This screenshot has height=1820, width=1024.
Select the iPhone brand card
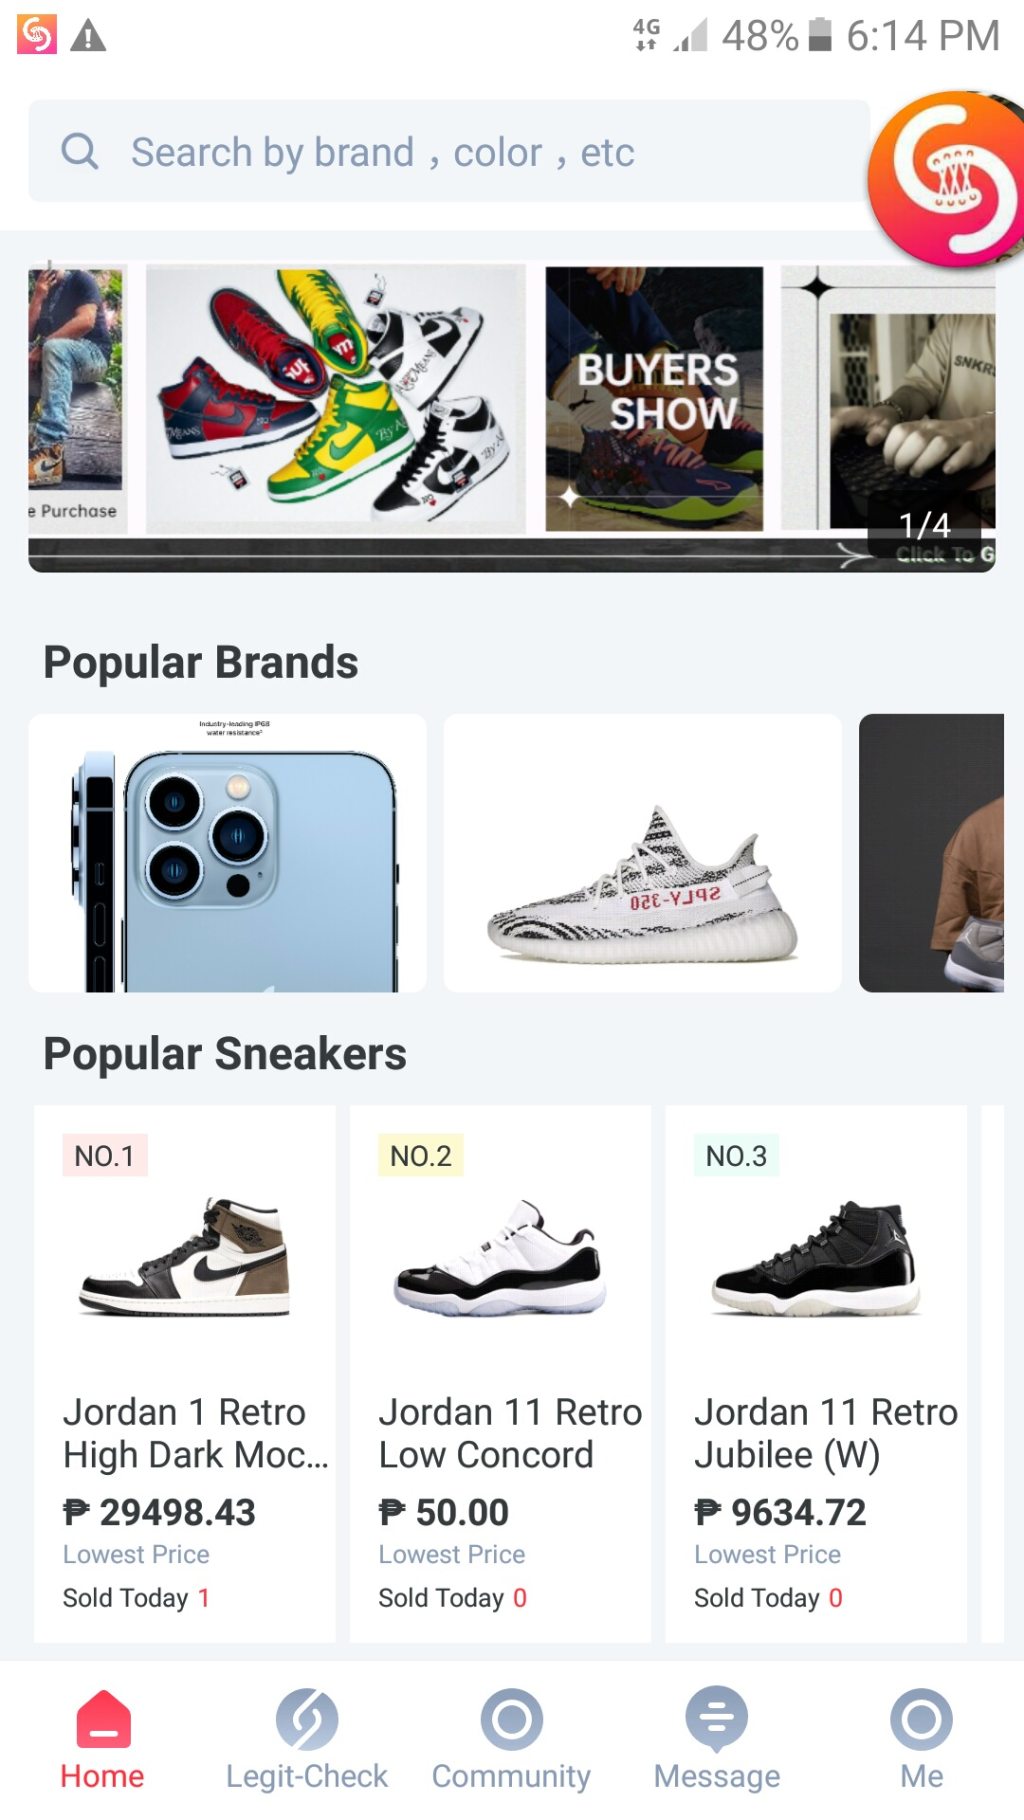click(228, 853)
